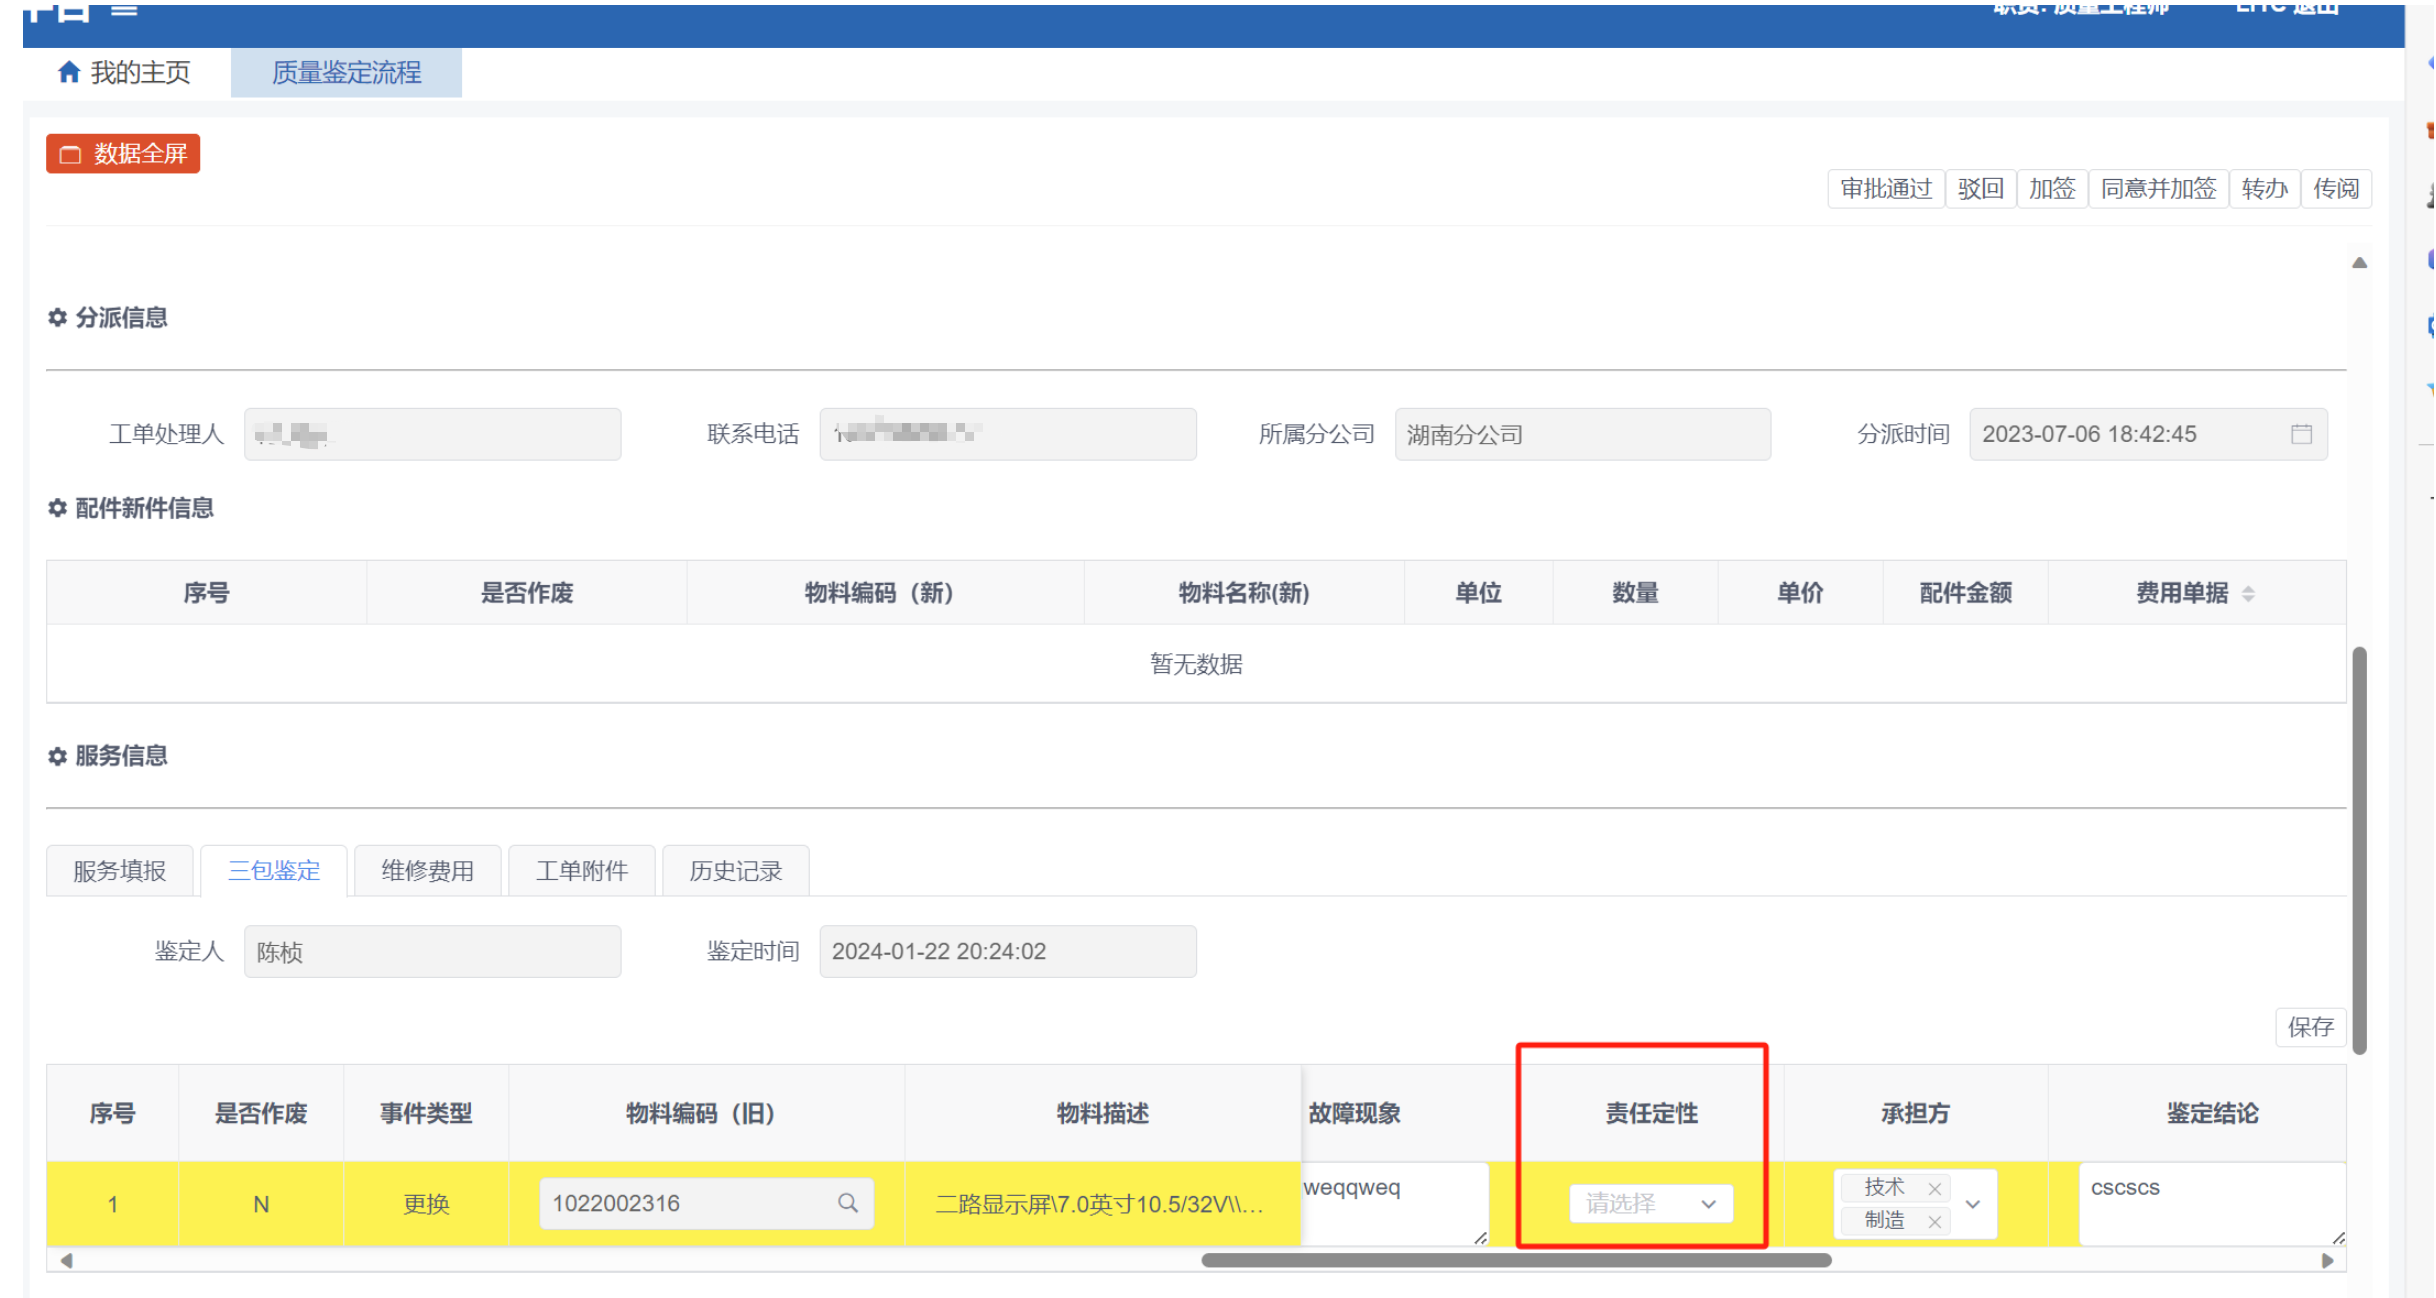Click the 更换 event type cell
Screen dimensions: 2436x1298
426,1204
